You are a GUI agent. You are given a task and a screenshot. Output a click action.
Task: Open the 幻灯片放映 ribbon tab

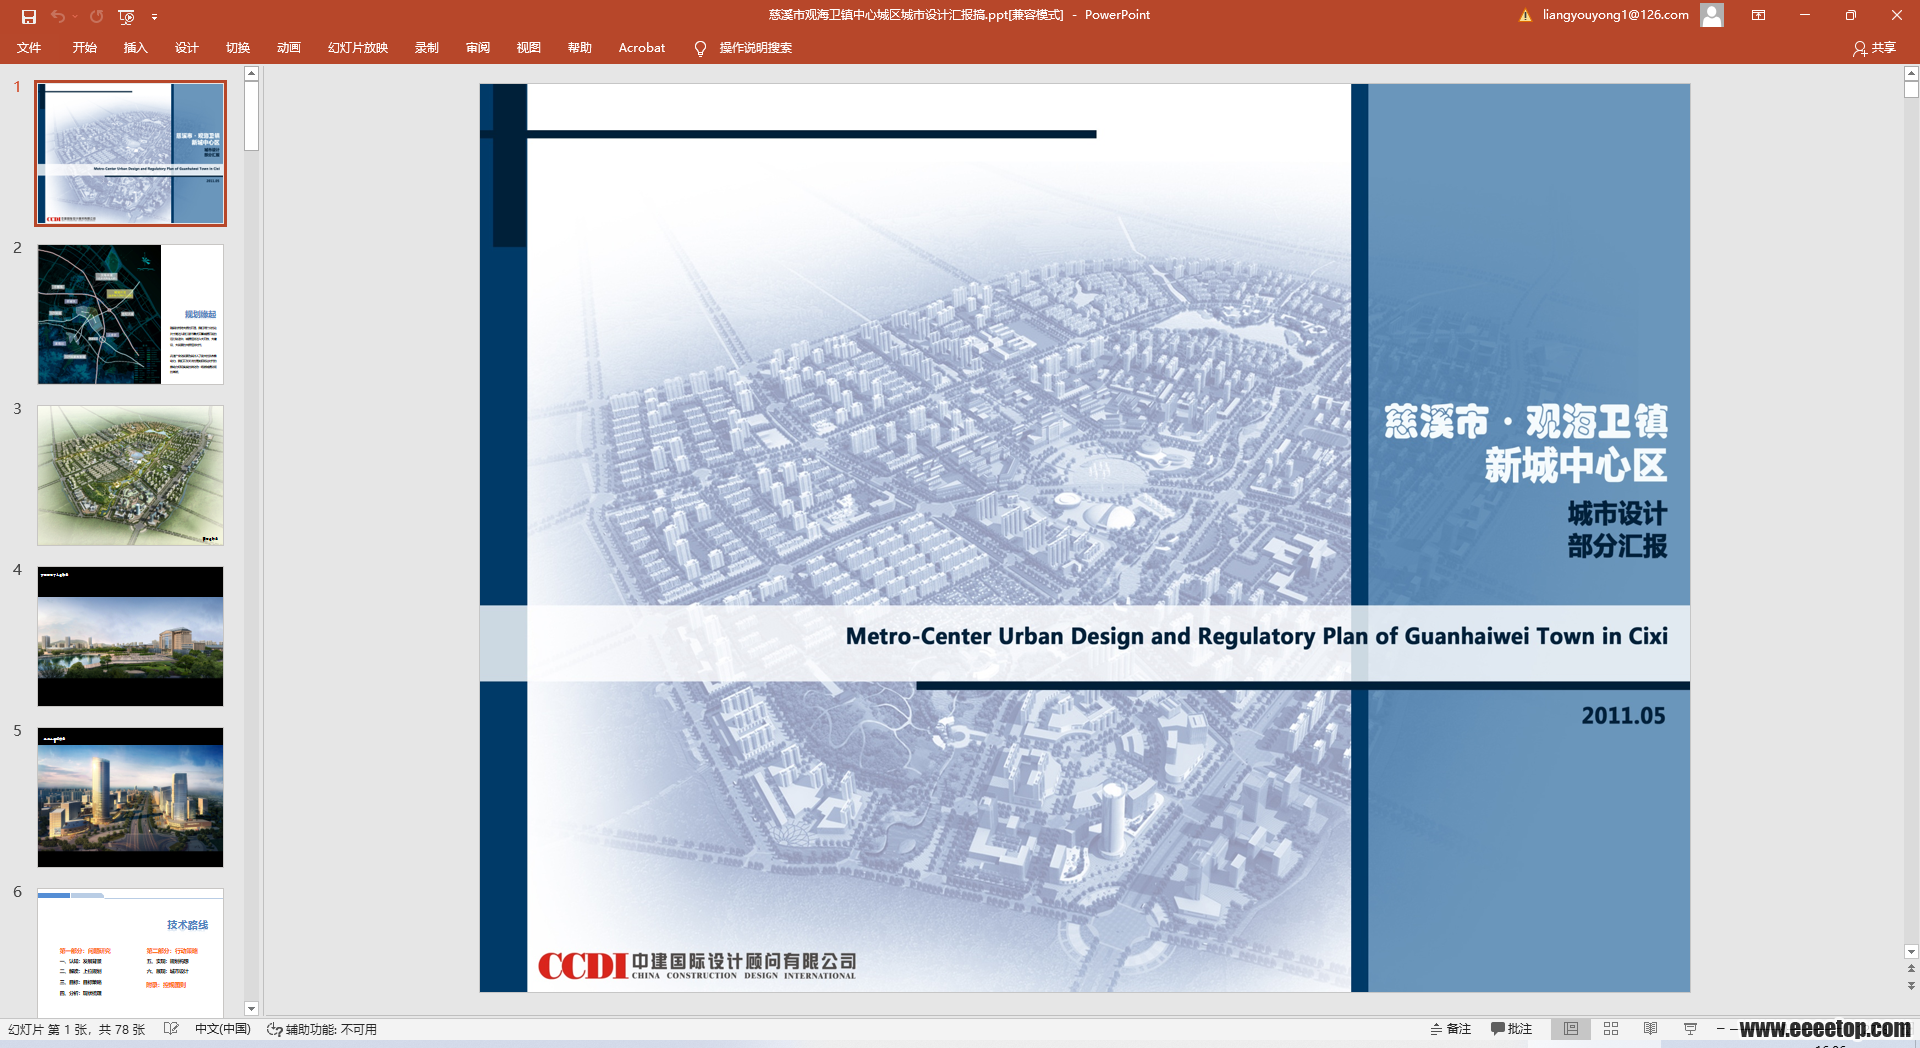click(358, 47)
